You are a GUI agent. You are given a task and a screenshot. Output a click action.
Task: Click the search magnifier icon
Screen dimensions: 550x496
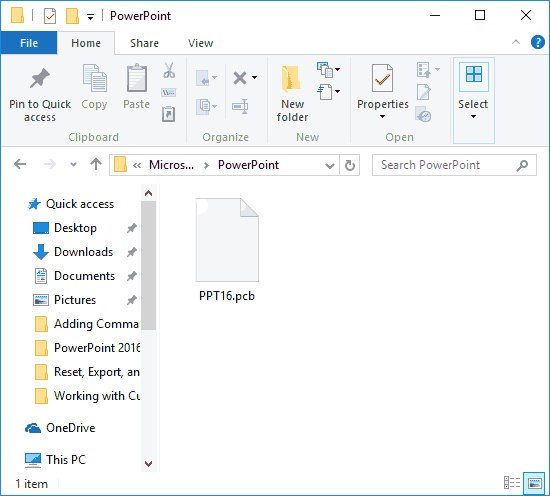click(x=522, y=165)
